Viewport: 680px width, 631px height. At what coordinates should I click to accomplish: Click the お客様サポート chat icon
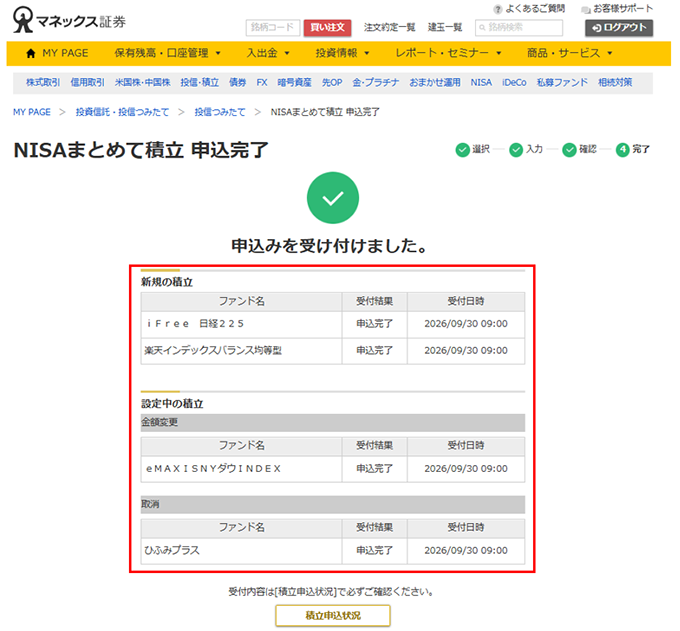[x=586, y=9]
